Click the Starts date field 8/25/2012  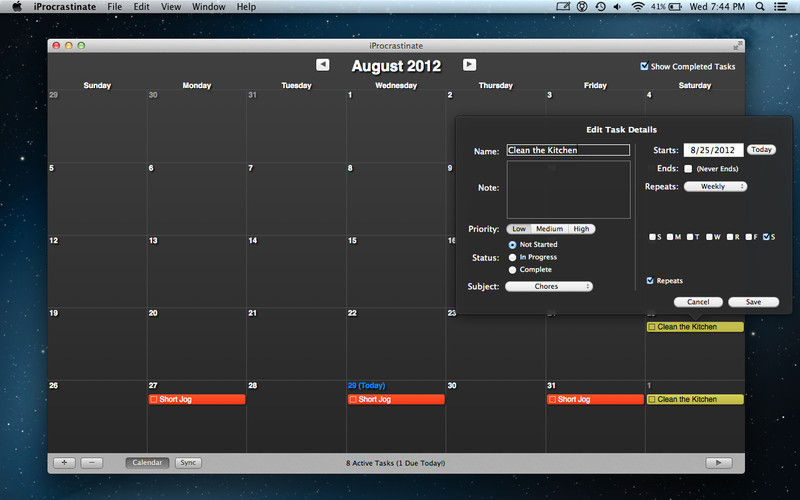pos(713,150)
